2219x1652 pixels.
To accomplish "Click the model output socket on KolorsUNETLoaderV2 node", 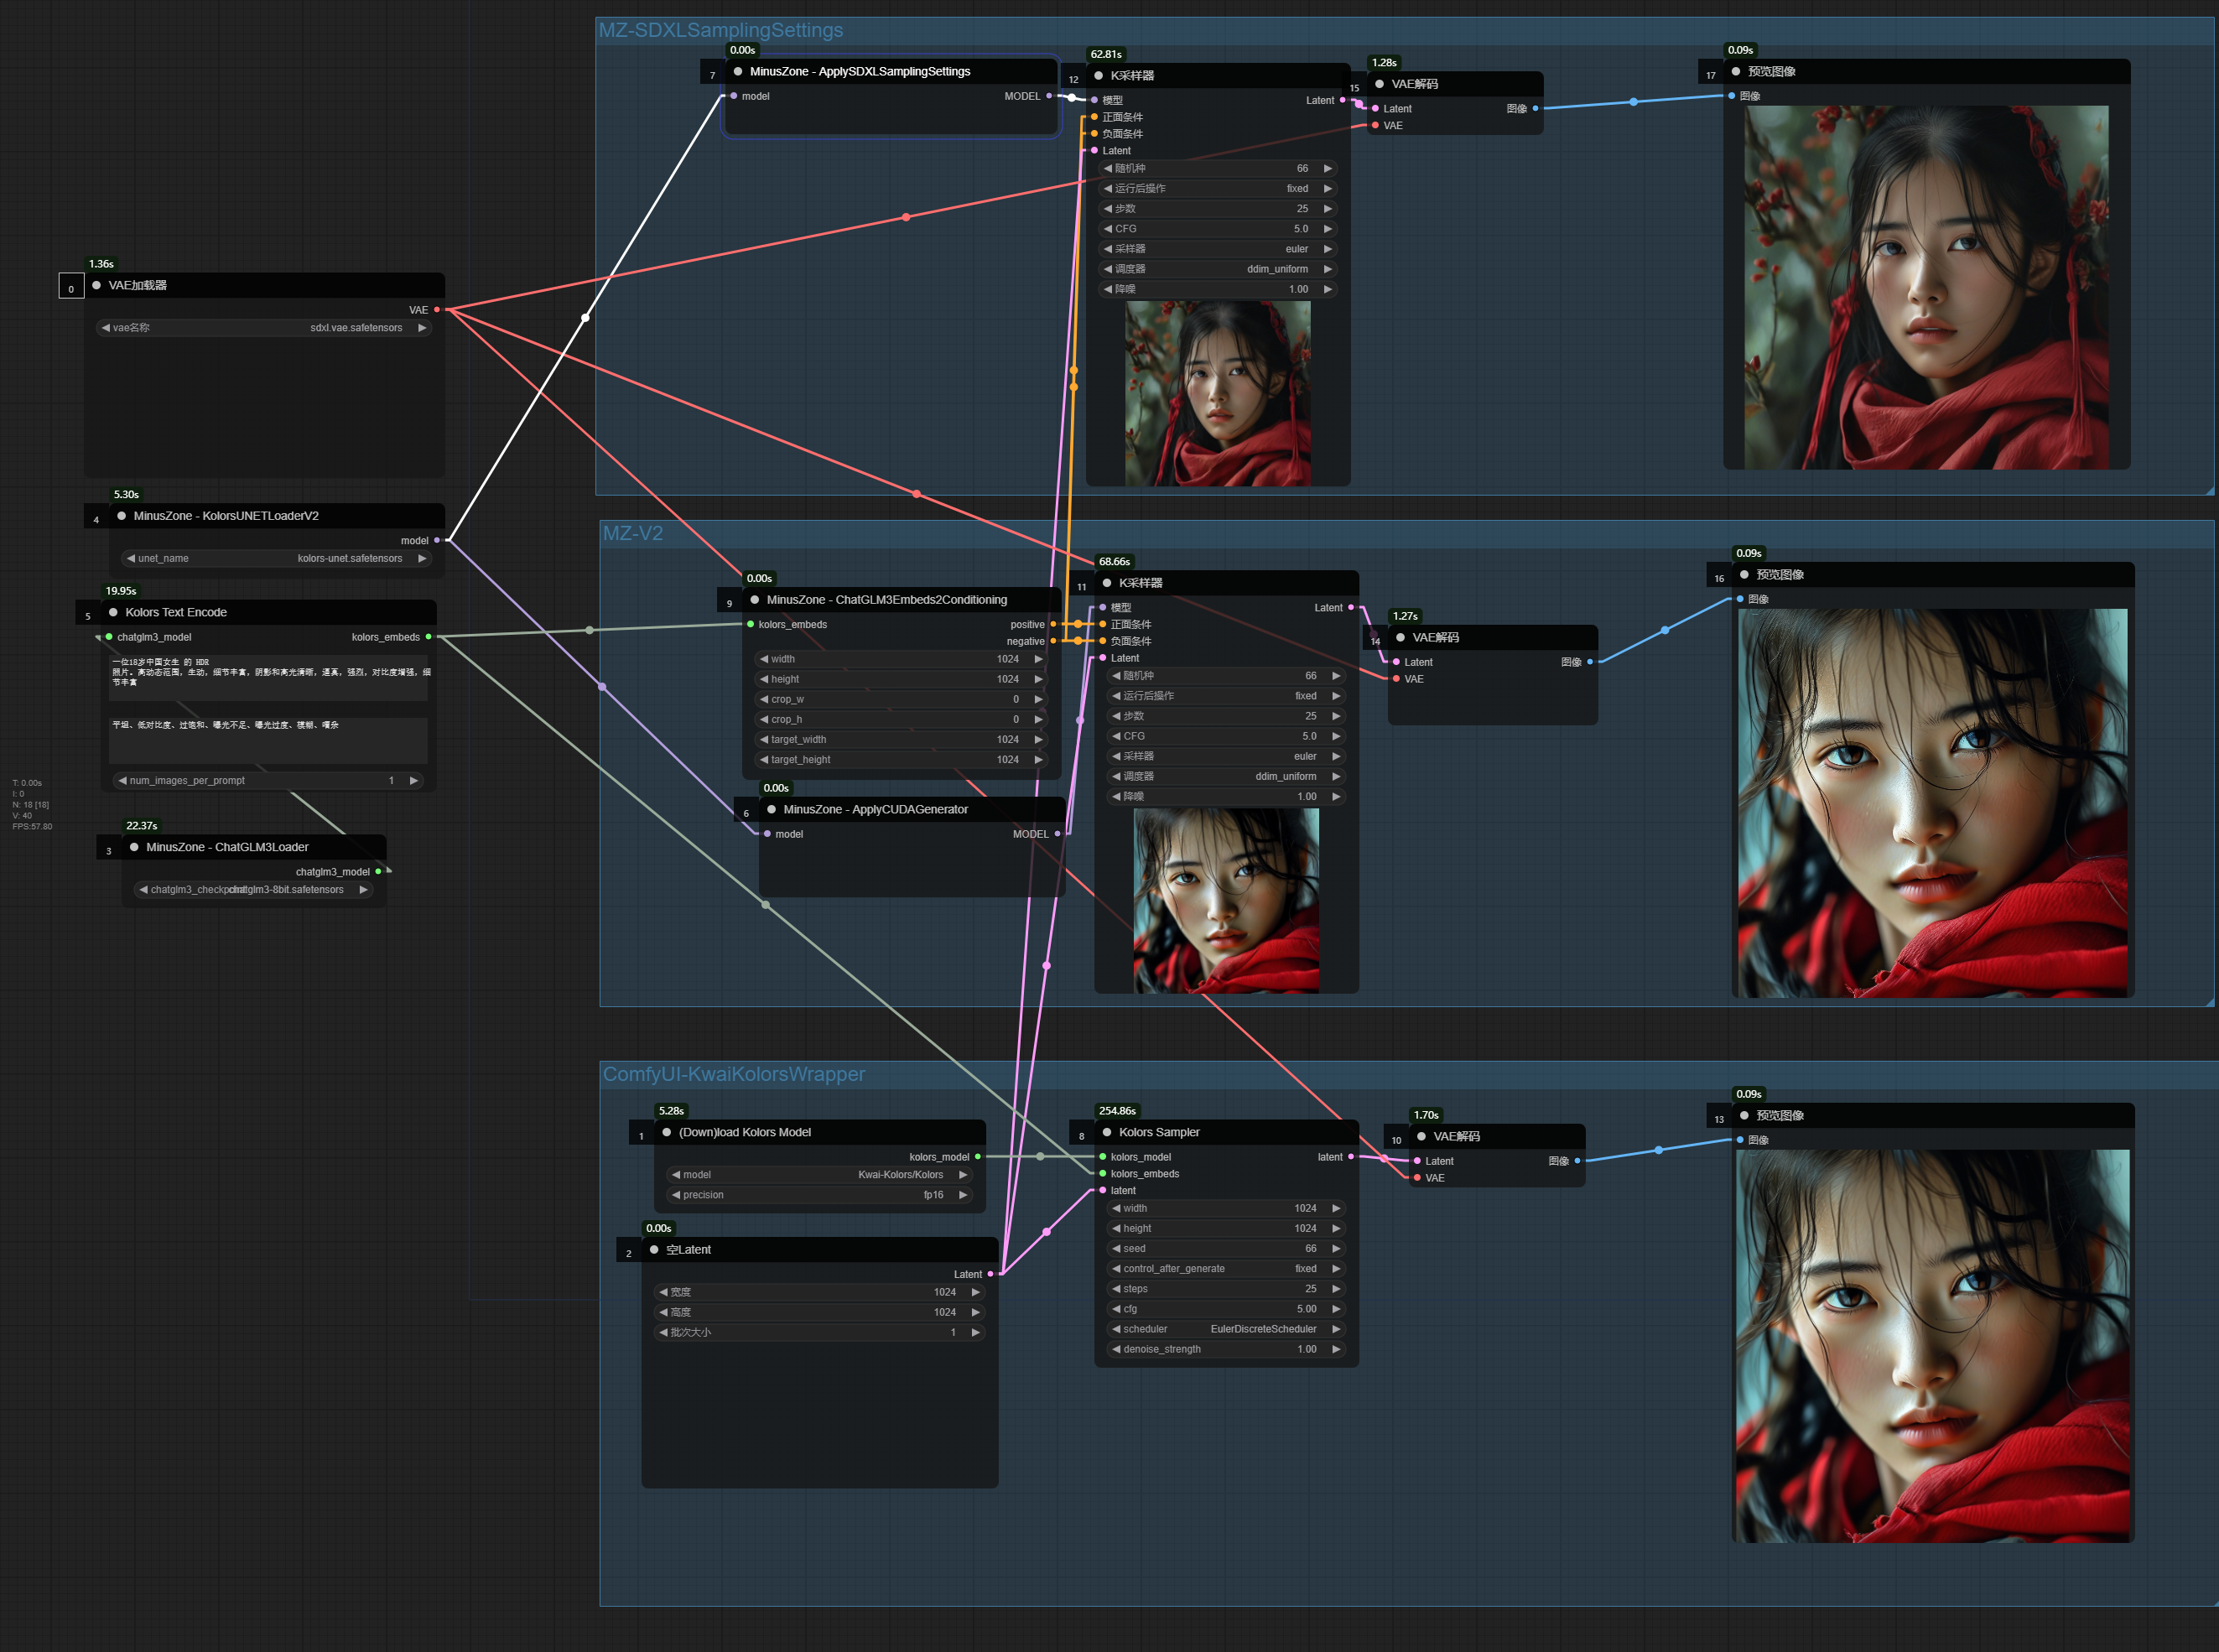I will 437,540.
